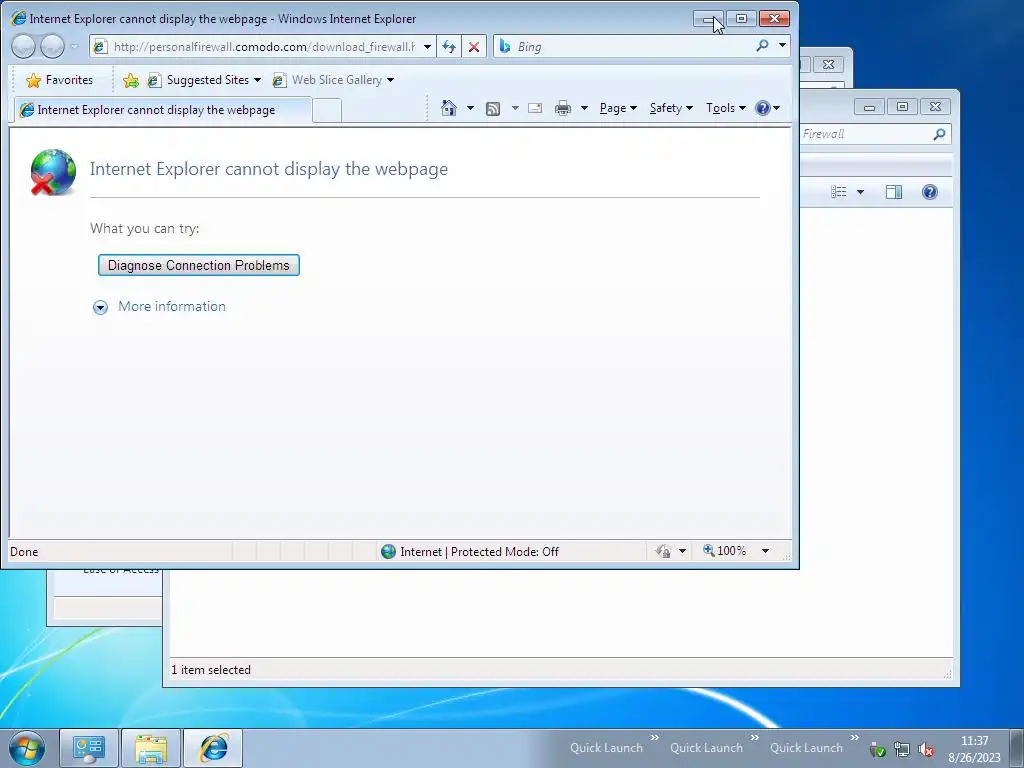Open the recent pages dropdown arrow

point(74,46)
